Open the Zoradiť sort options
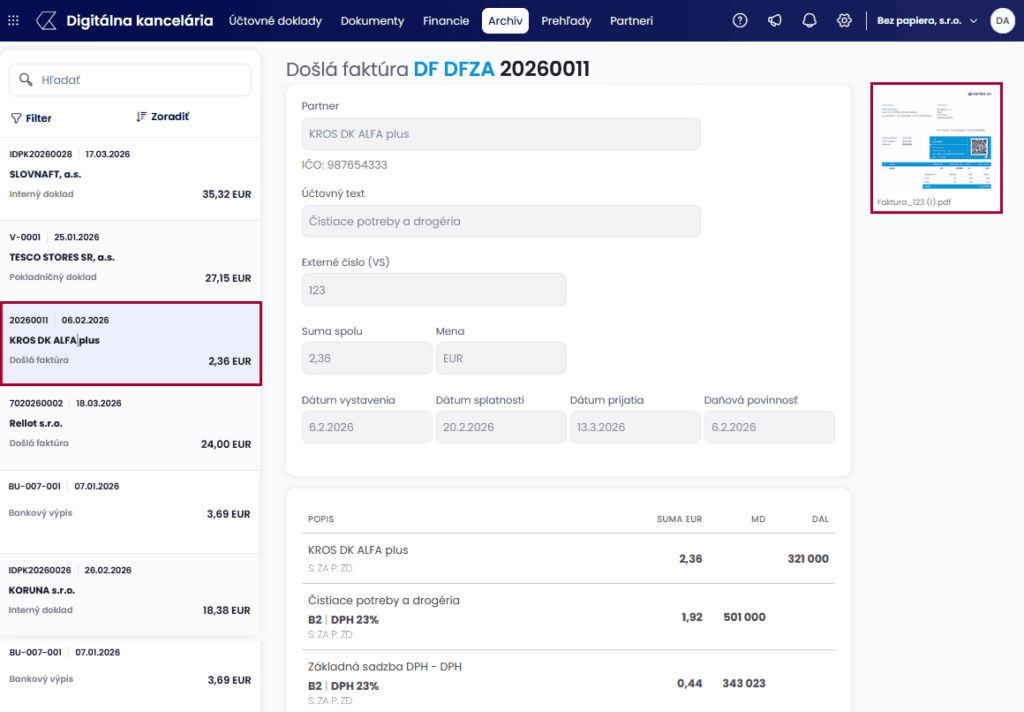Screen dimensions: 1024x712 tap(163, 117)
